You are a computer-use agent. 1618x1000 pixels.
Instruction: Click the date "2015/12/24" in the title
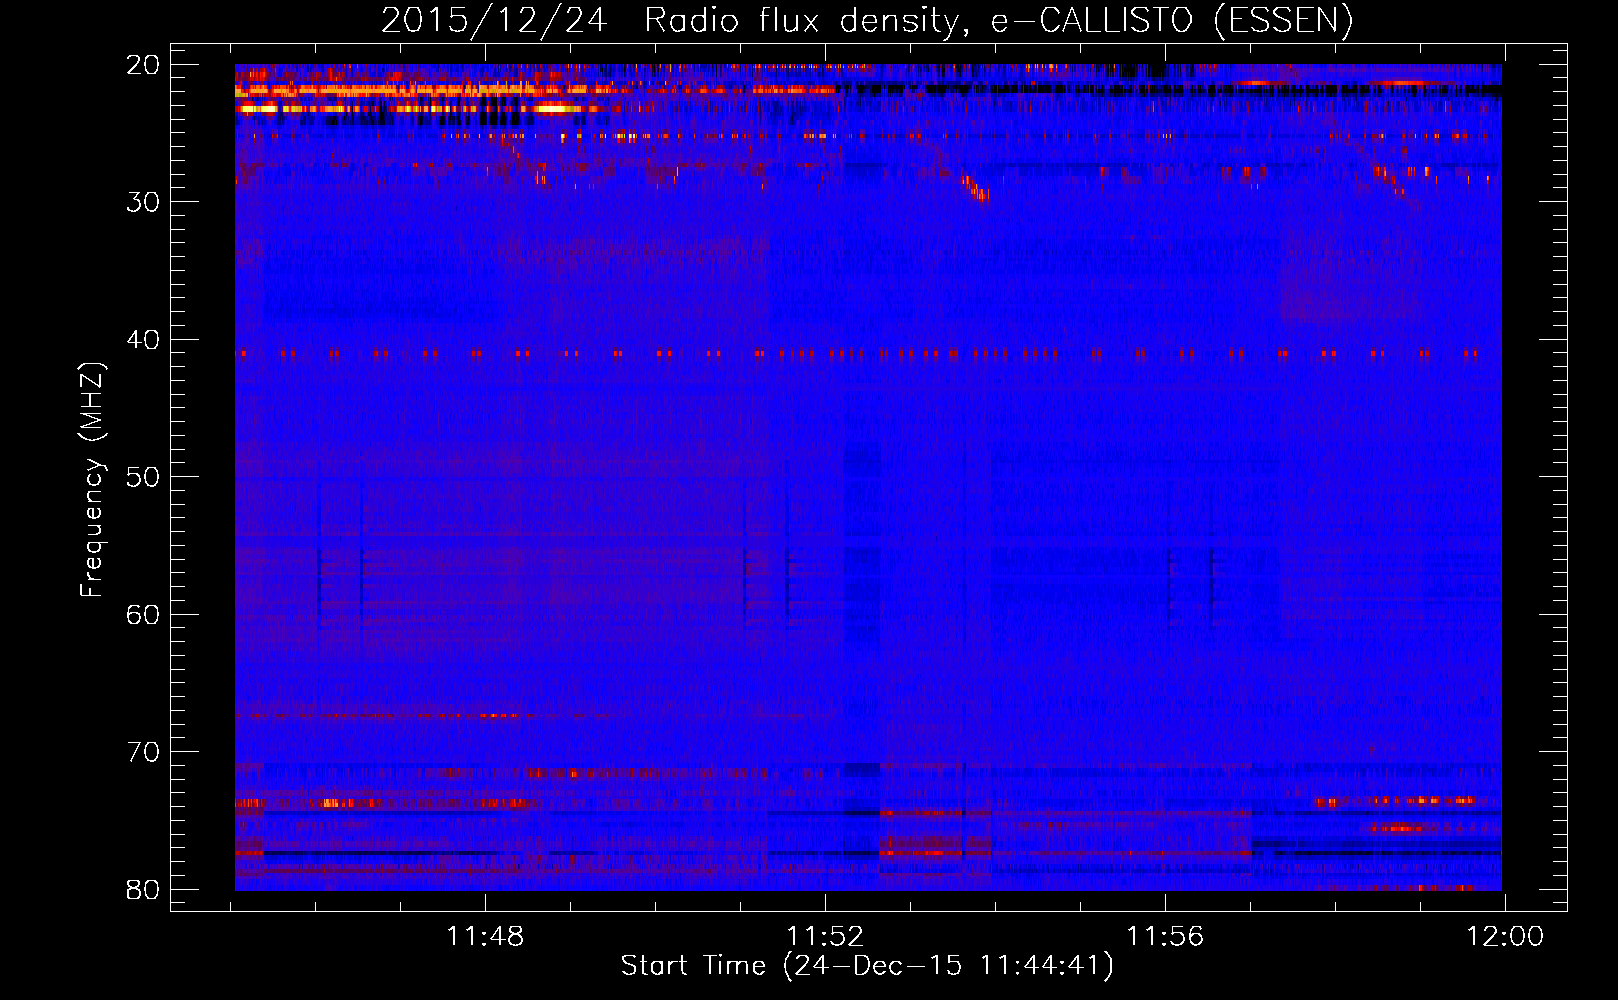click(x=494, y=21)
